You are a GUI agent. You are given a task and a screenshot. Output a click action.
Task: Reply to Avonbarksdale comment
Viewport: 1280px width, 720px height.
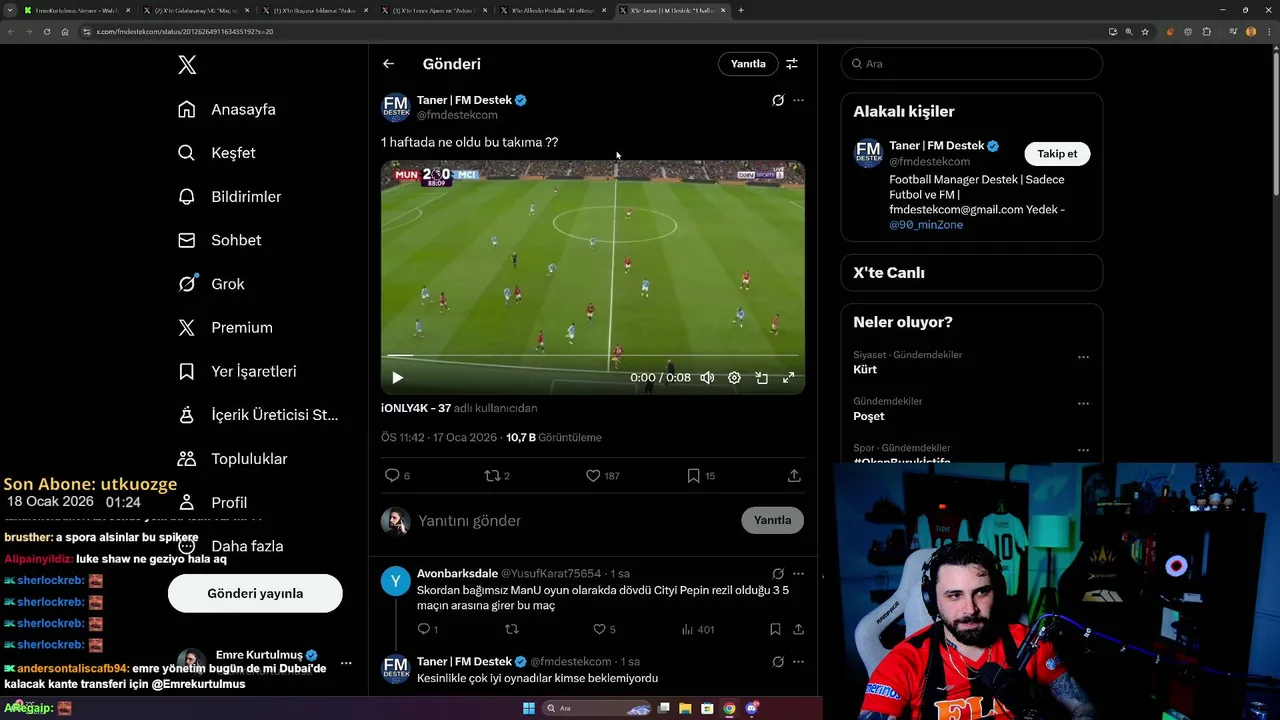pos(427,629)
